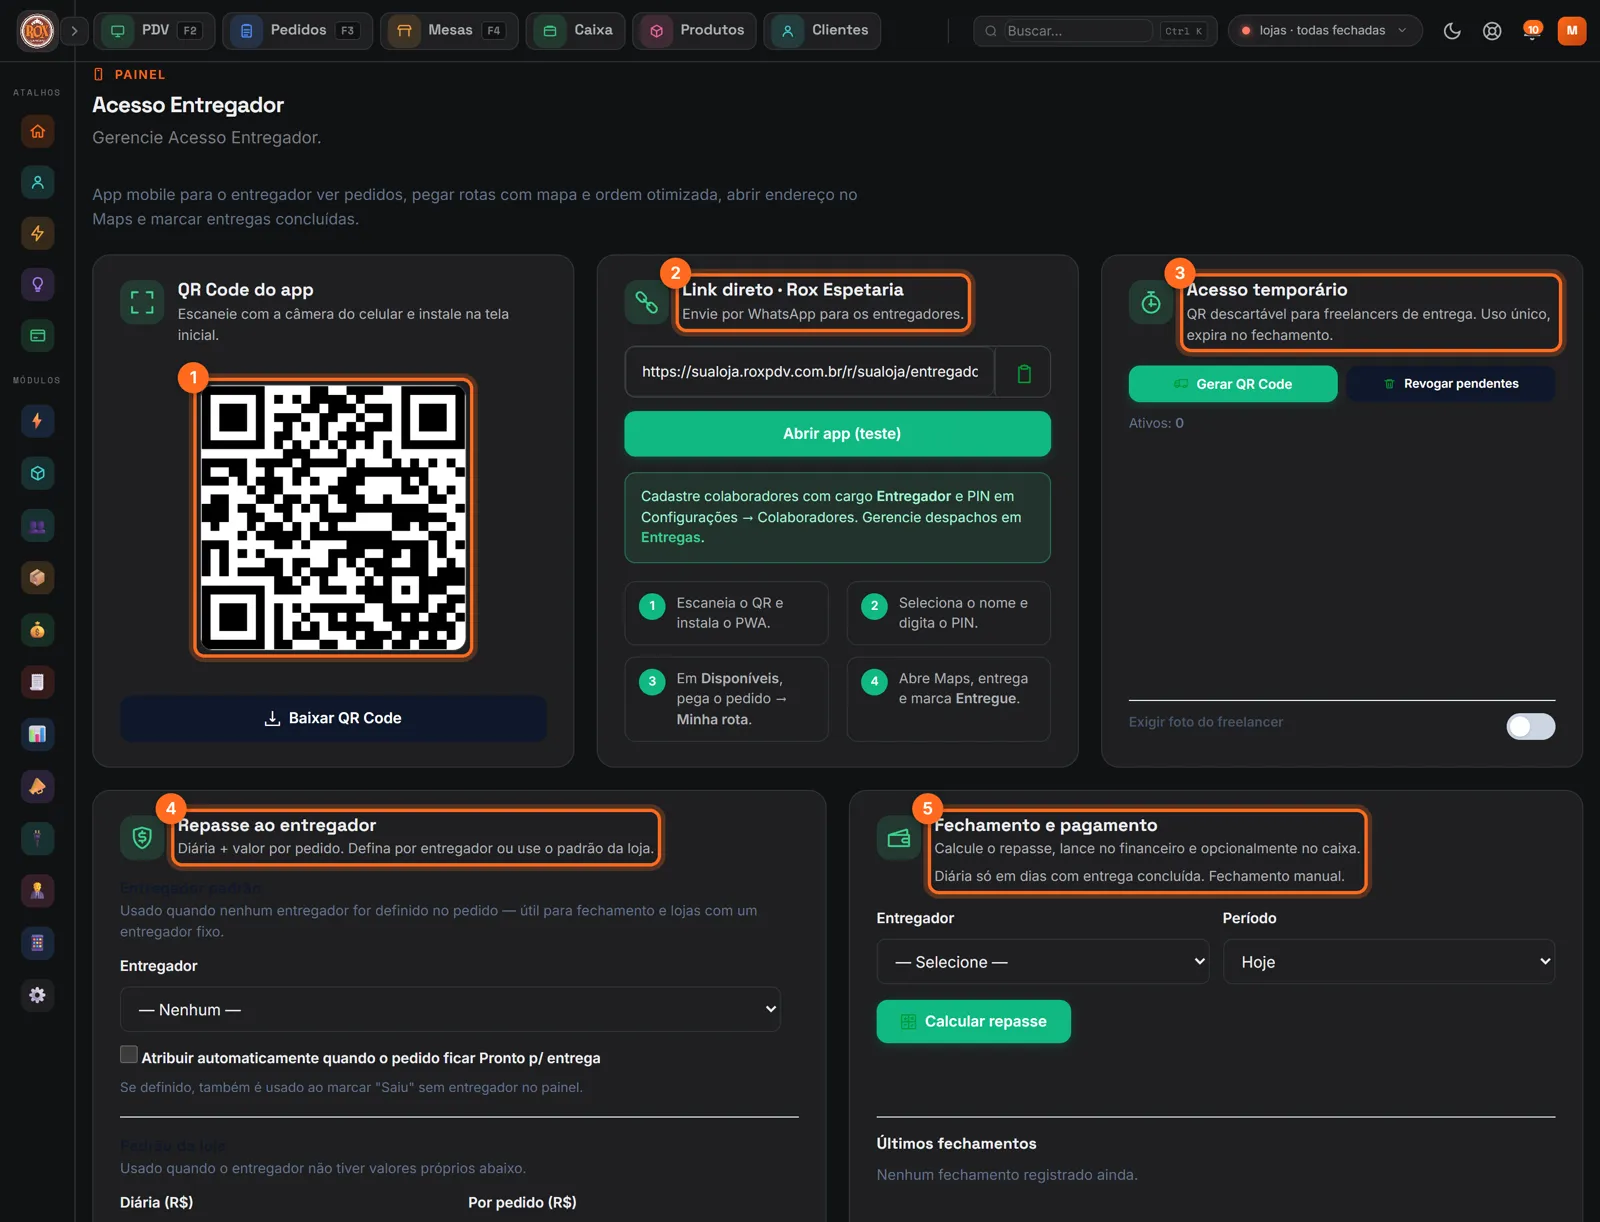This screenshot has height=1222, width=1600.
Task: Open the calculator module icon
Action: [37, 942]
